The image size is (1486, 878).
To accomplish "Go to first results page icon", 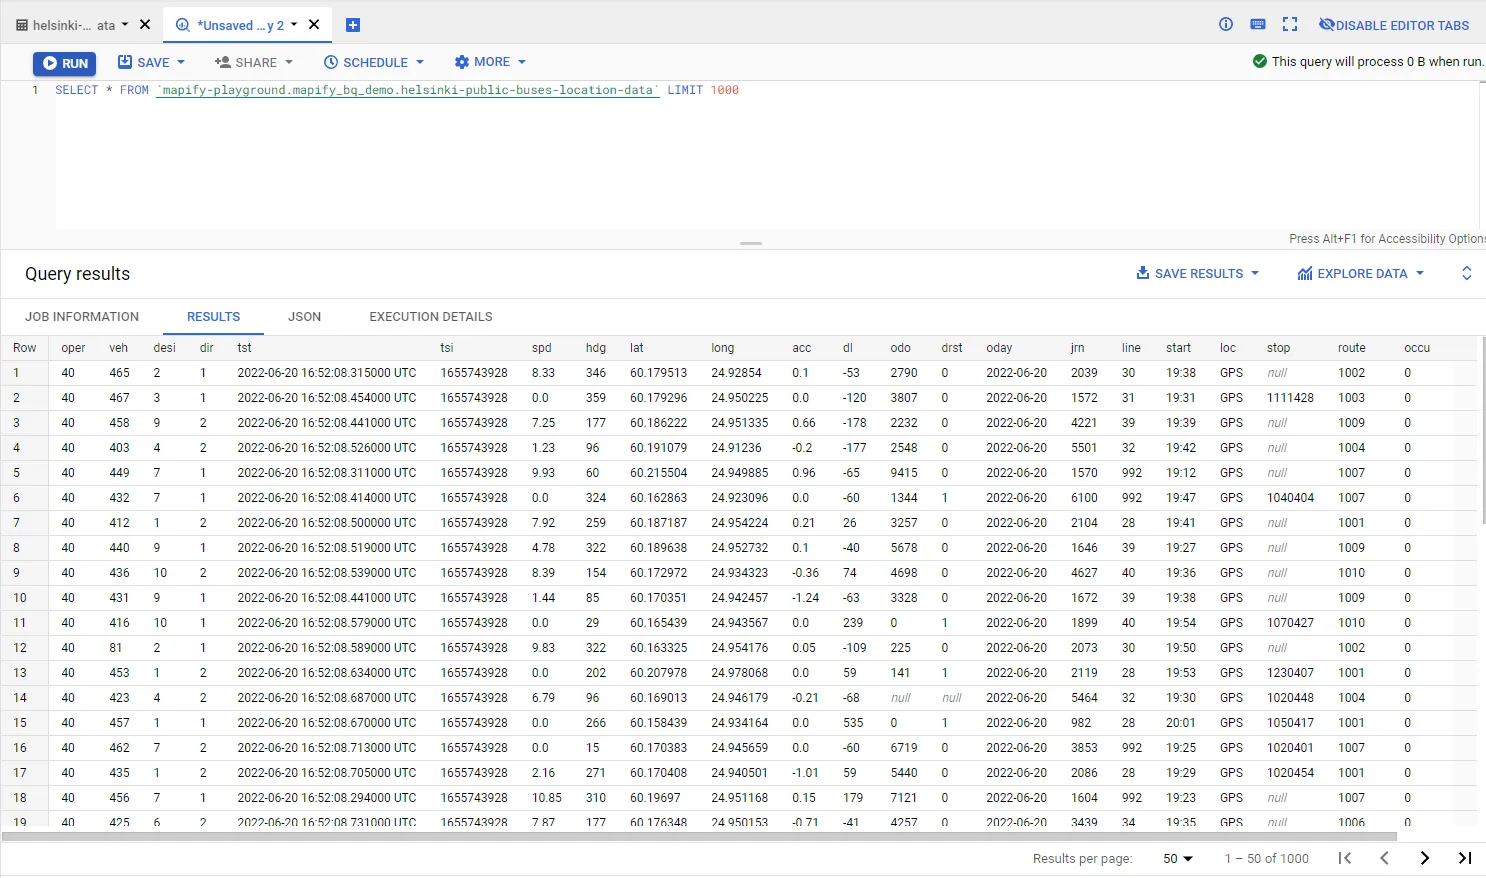I will click(1345, 858).
